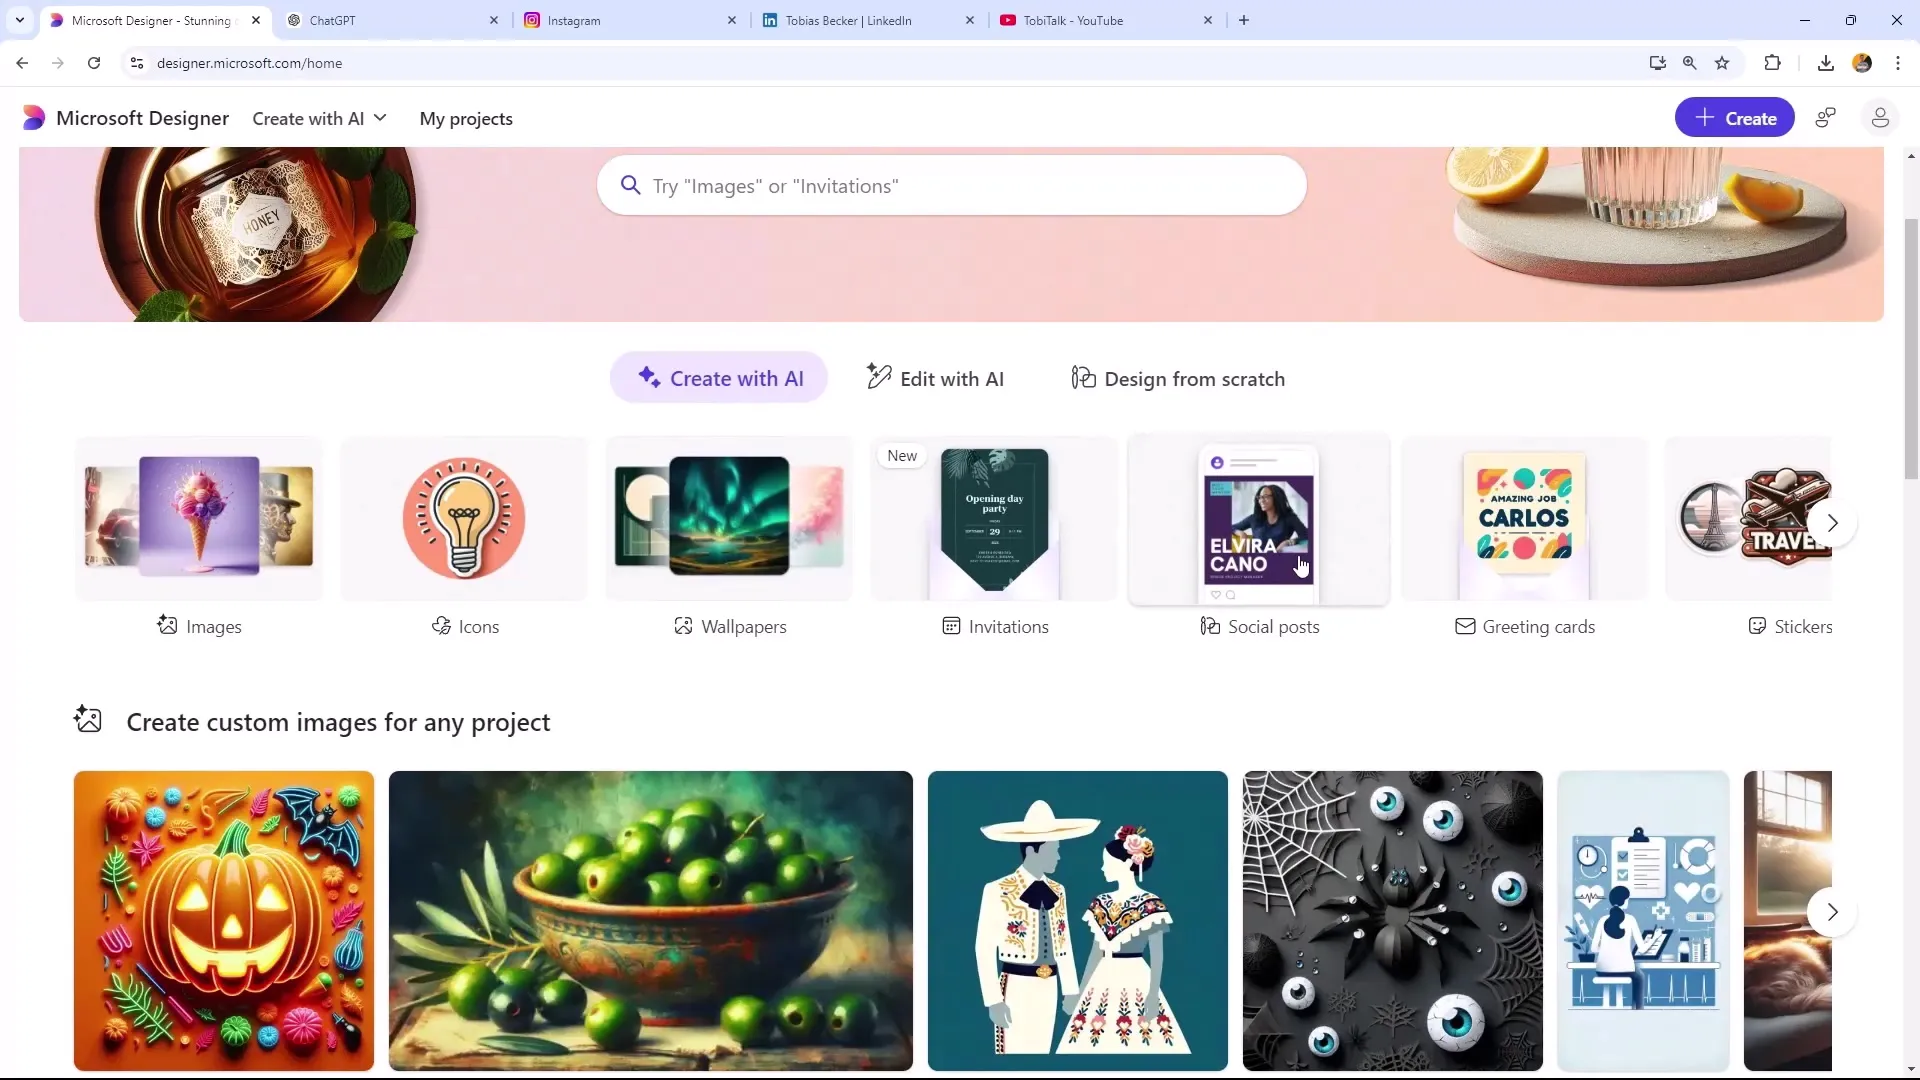This screenshot has height=1080, width=1920.
Task: Click the share/network icon top right
Action: pos(1830,117)
